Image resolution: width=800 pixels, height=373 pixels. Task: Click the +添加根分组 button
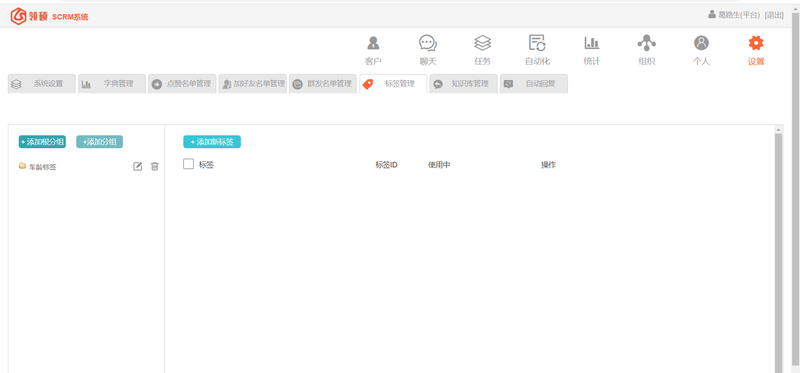tap(42, 142)
